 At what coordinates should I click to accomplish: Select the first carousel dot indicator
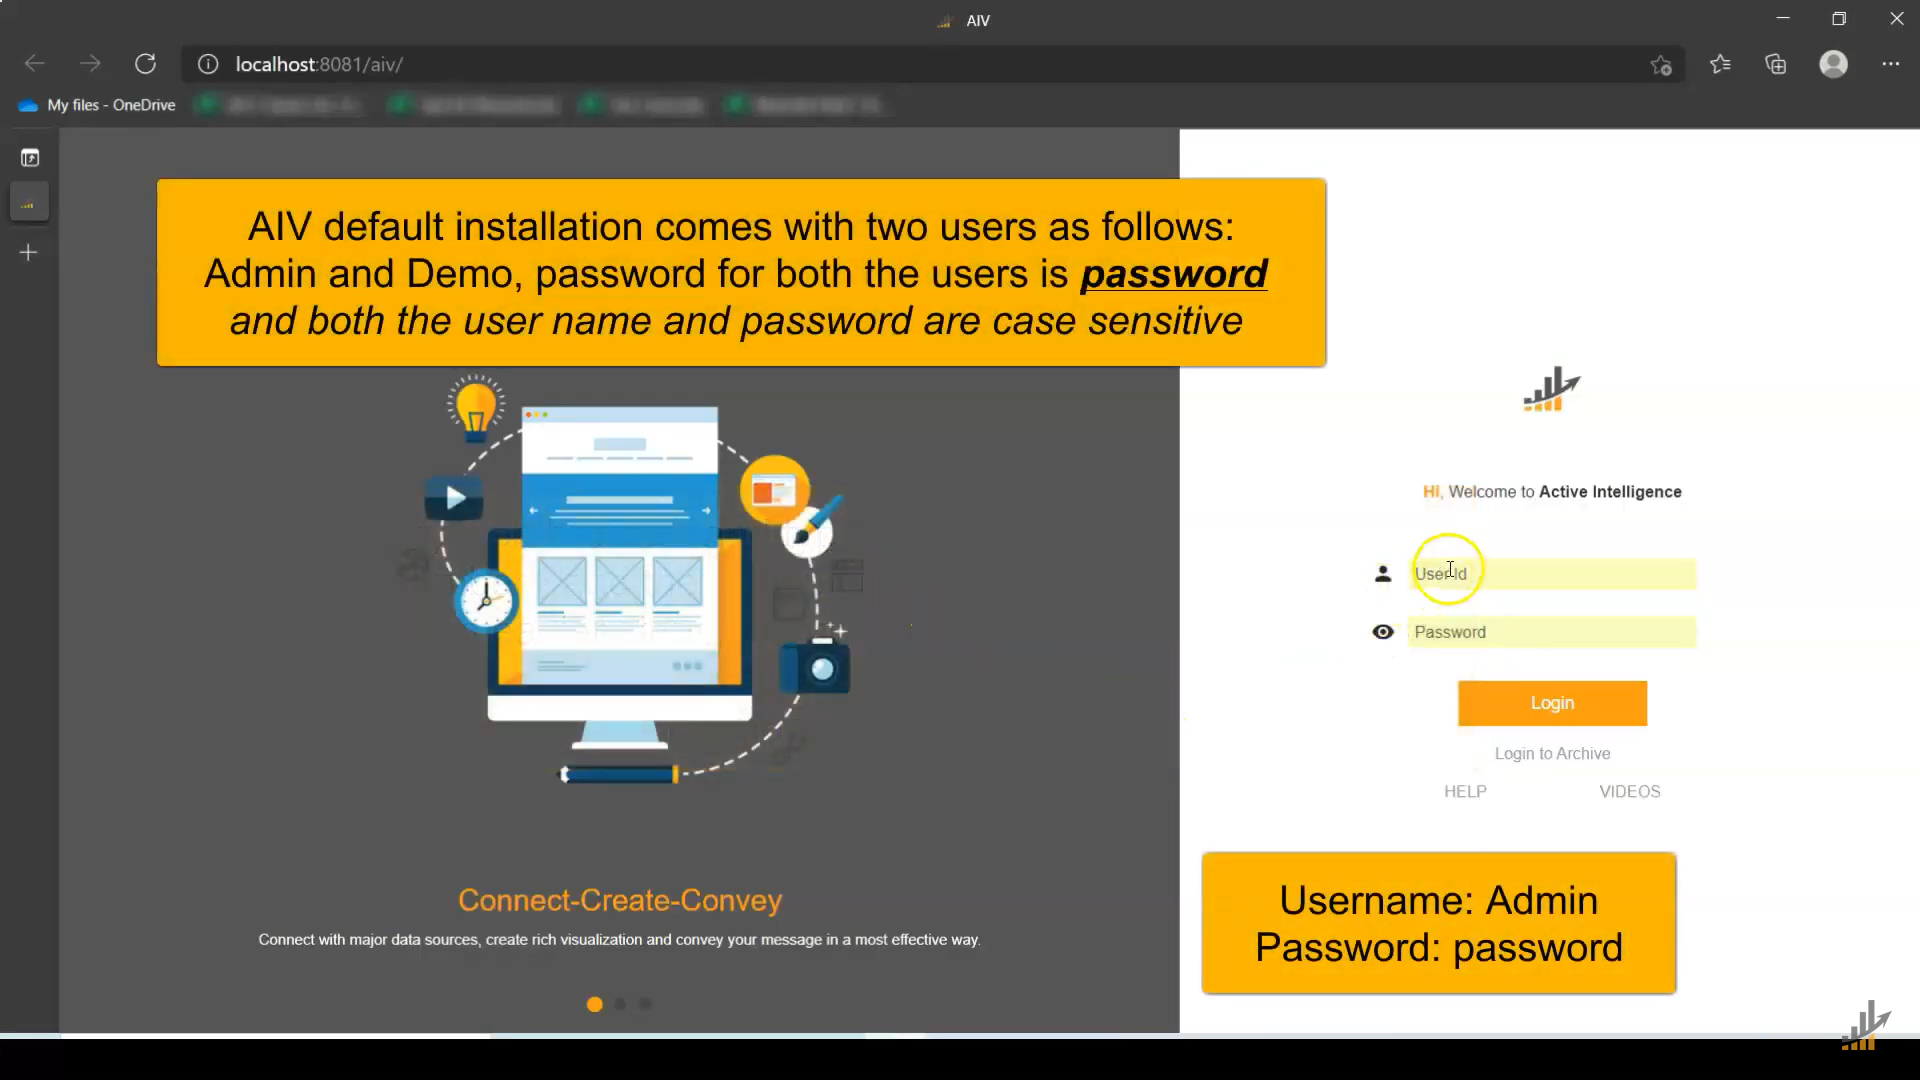[595, 1004]
